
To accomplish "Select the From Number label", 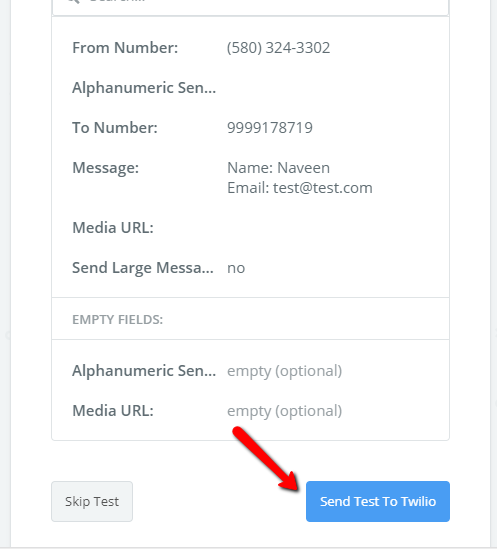I will click(x=125, y=48).
